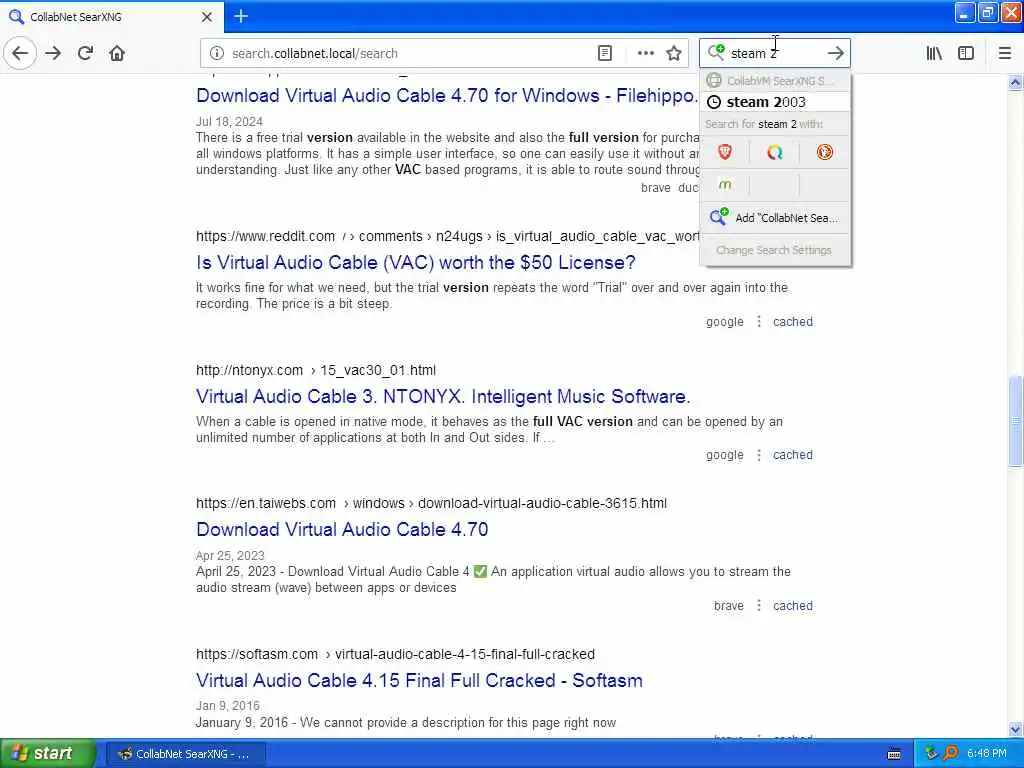Screen dimensions: 1024x768
Task: Submit search with the arrow button
Action: click(835, 53)
